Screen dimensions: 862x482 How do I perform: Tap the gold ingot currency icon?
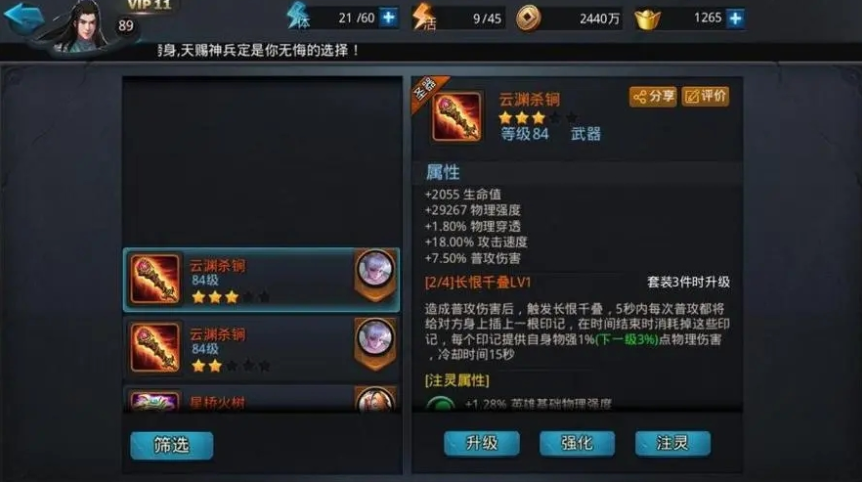click(648, 20)
